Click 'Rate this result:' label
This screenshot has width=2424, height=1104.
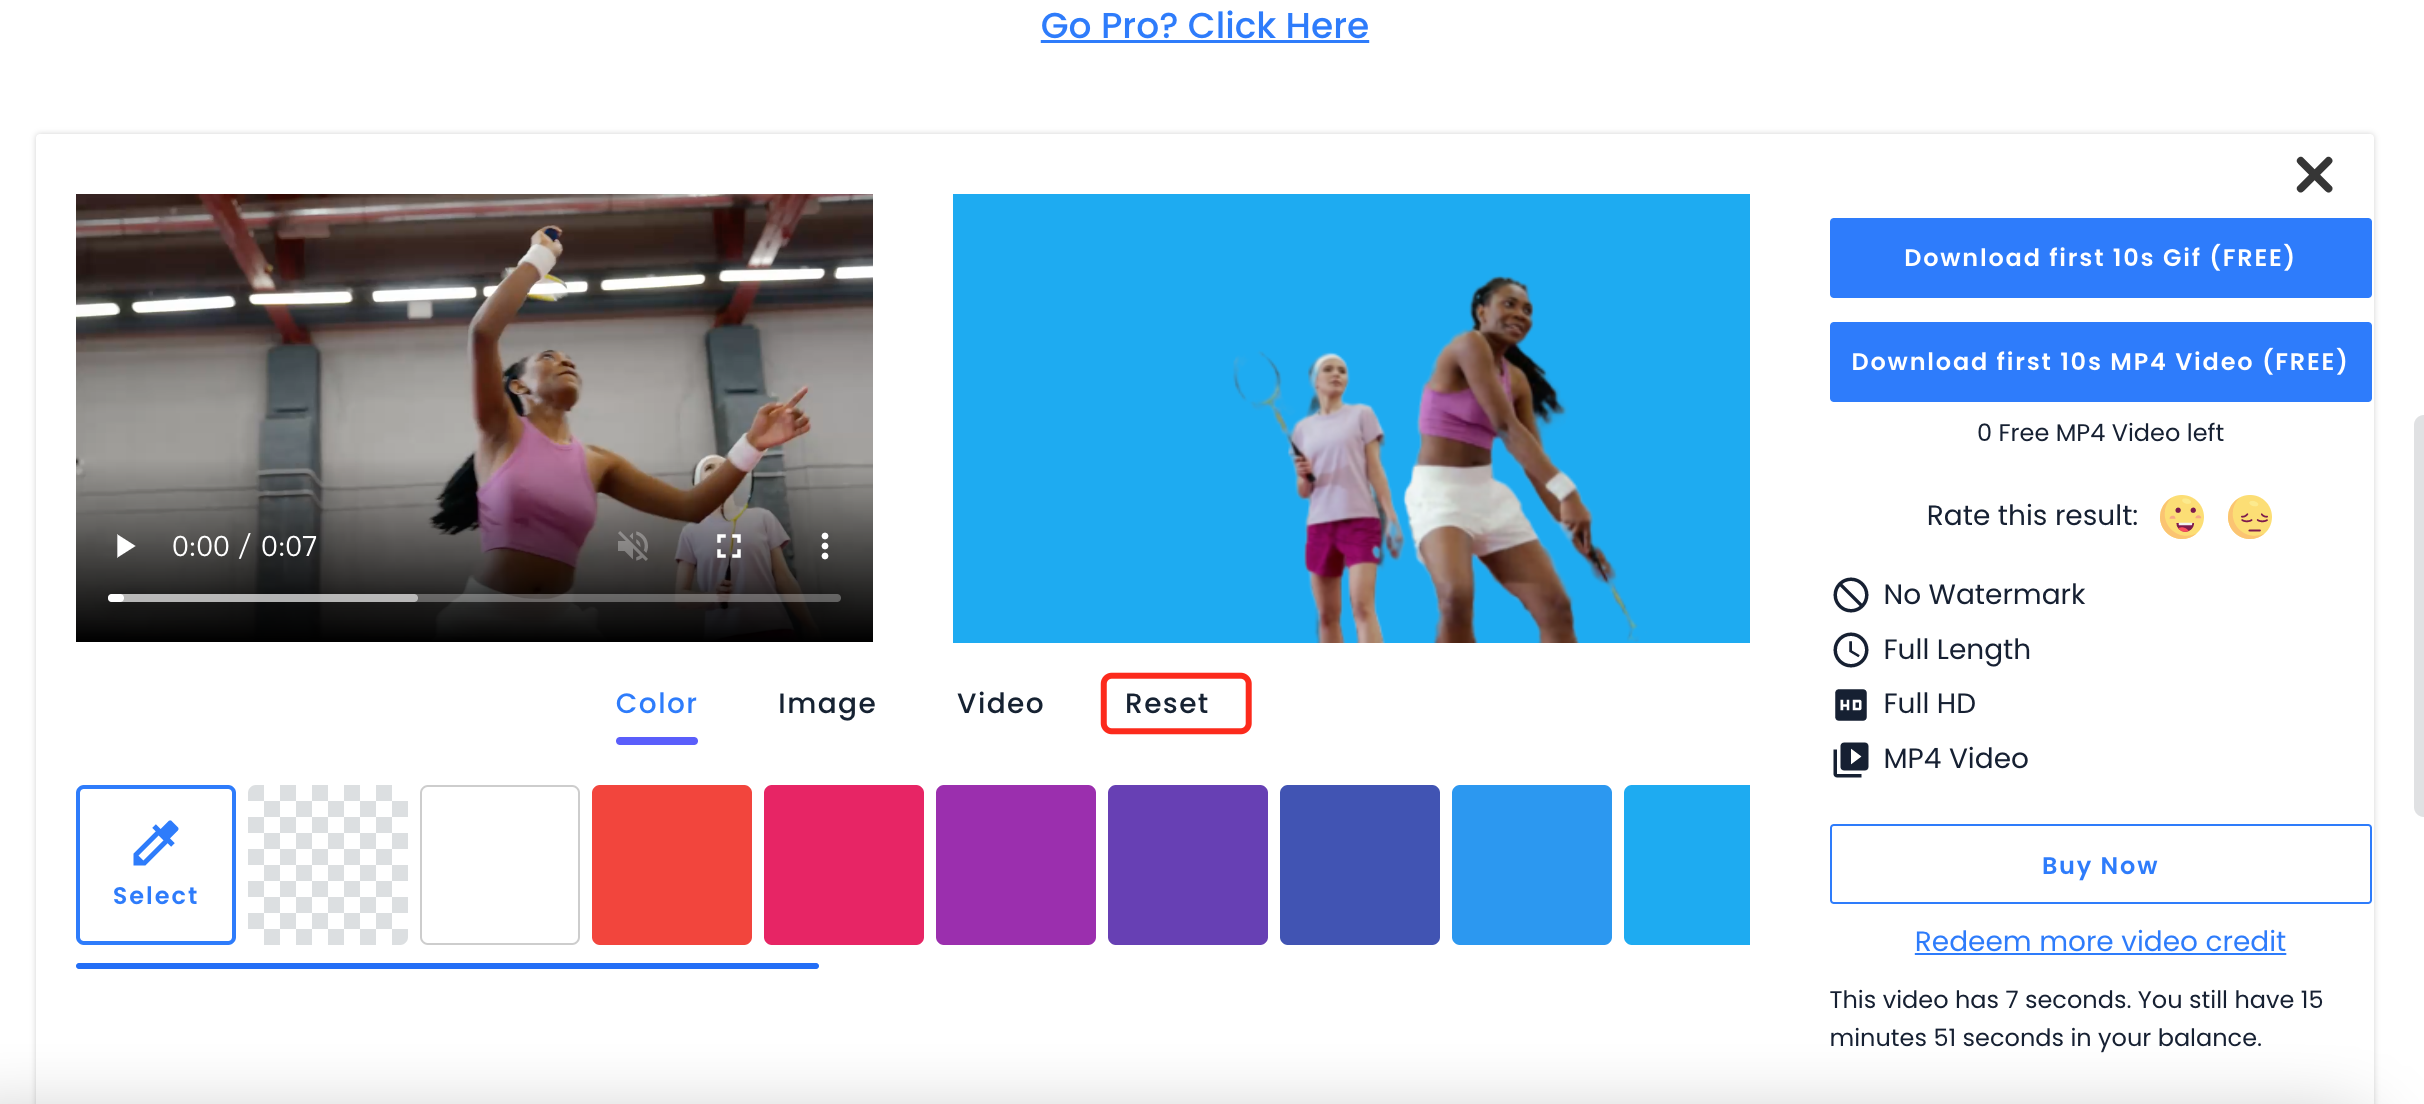(2032, 516)
